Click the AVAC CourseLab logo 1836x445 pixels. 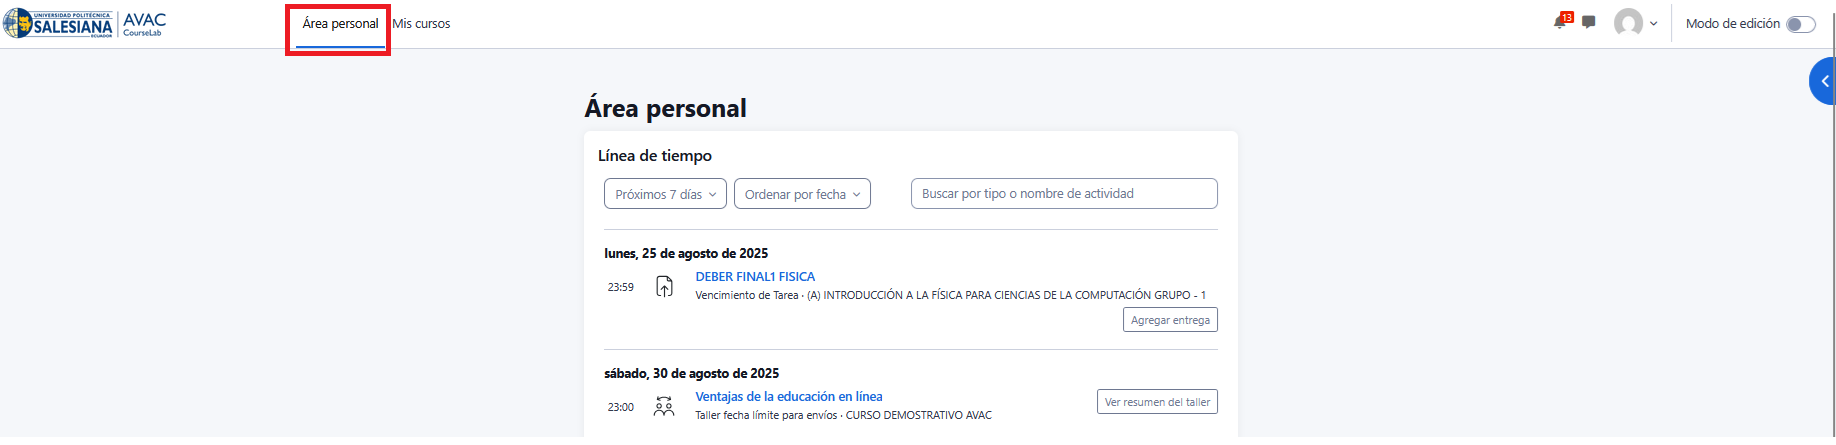(x=144, y=24)
